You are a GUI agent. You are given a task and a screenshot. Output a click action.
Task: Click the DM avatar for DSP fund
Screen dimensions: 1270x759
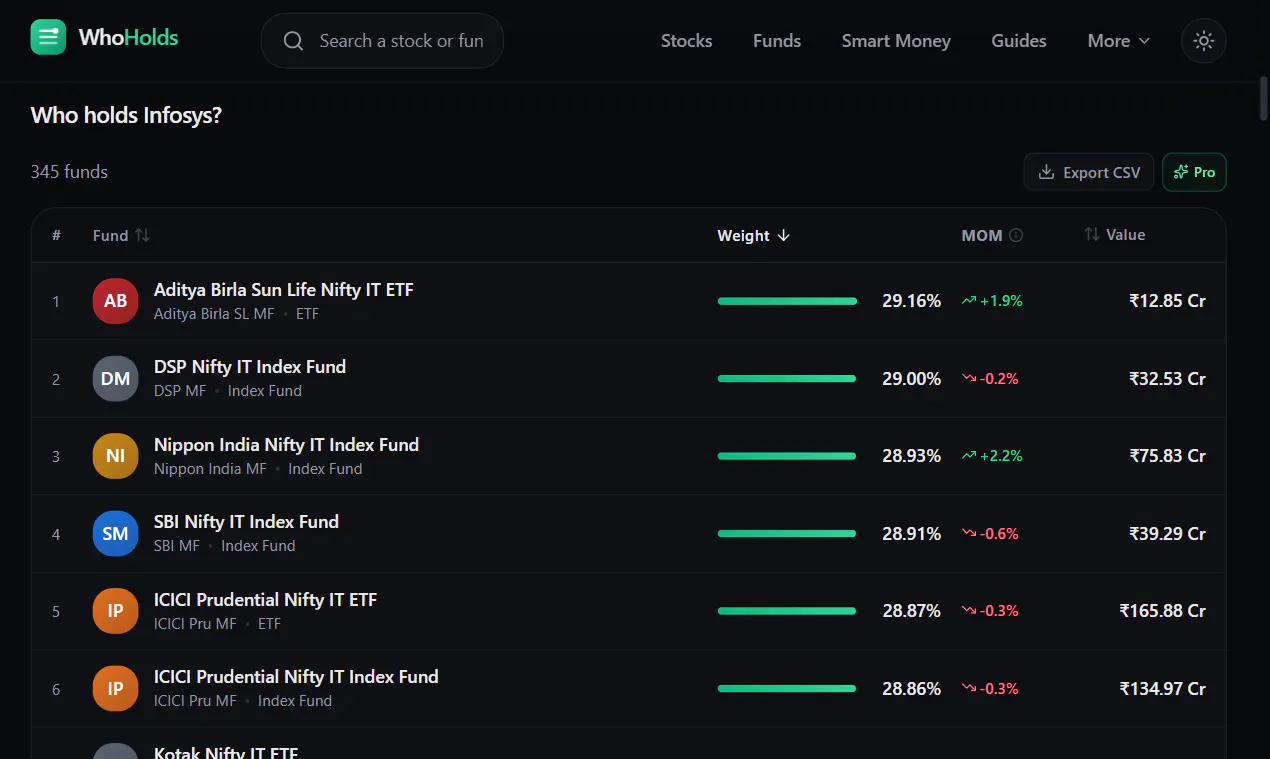[x=116, y=379]
